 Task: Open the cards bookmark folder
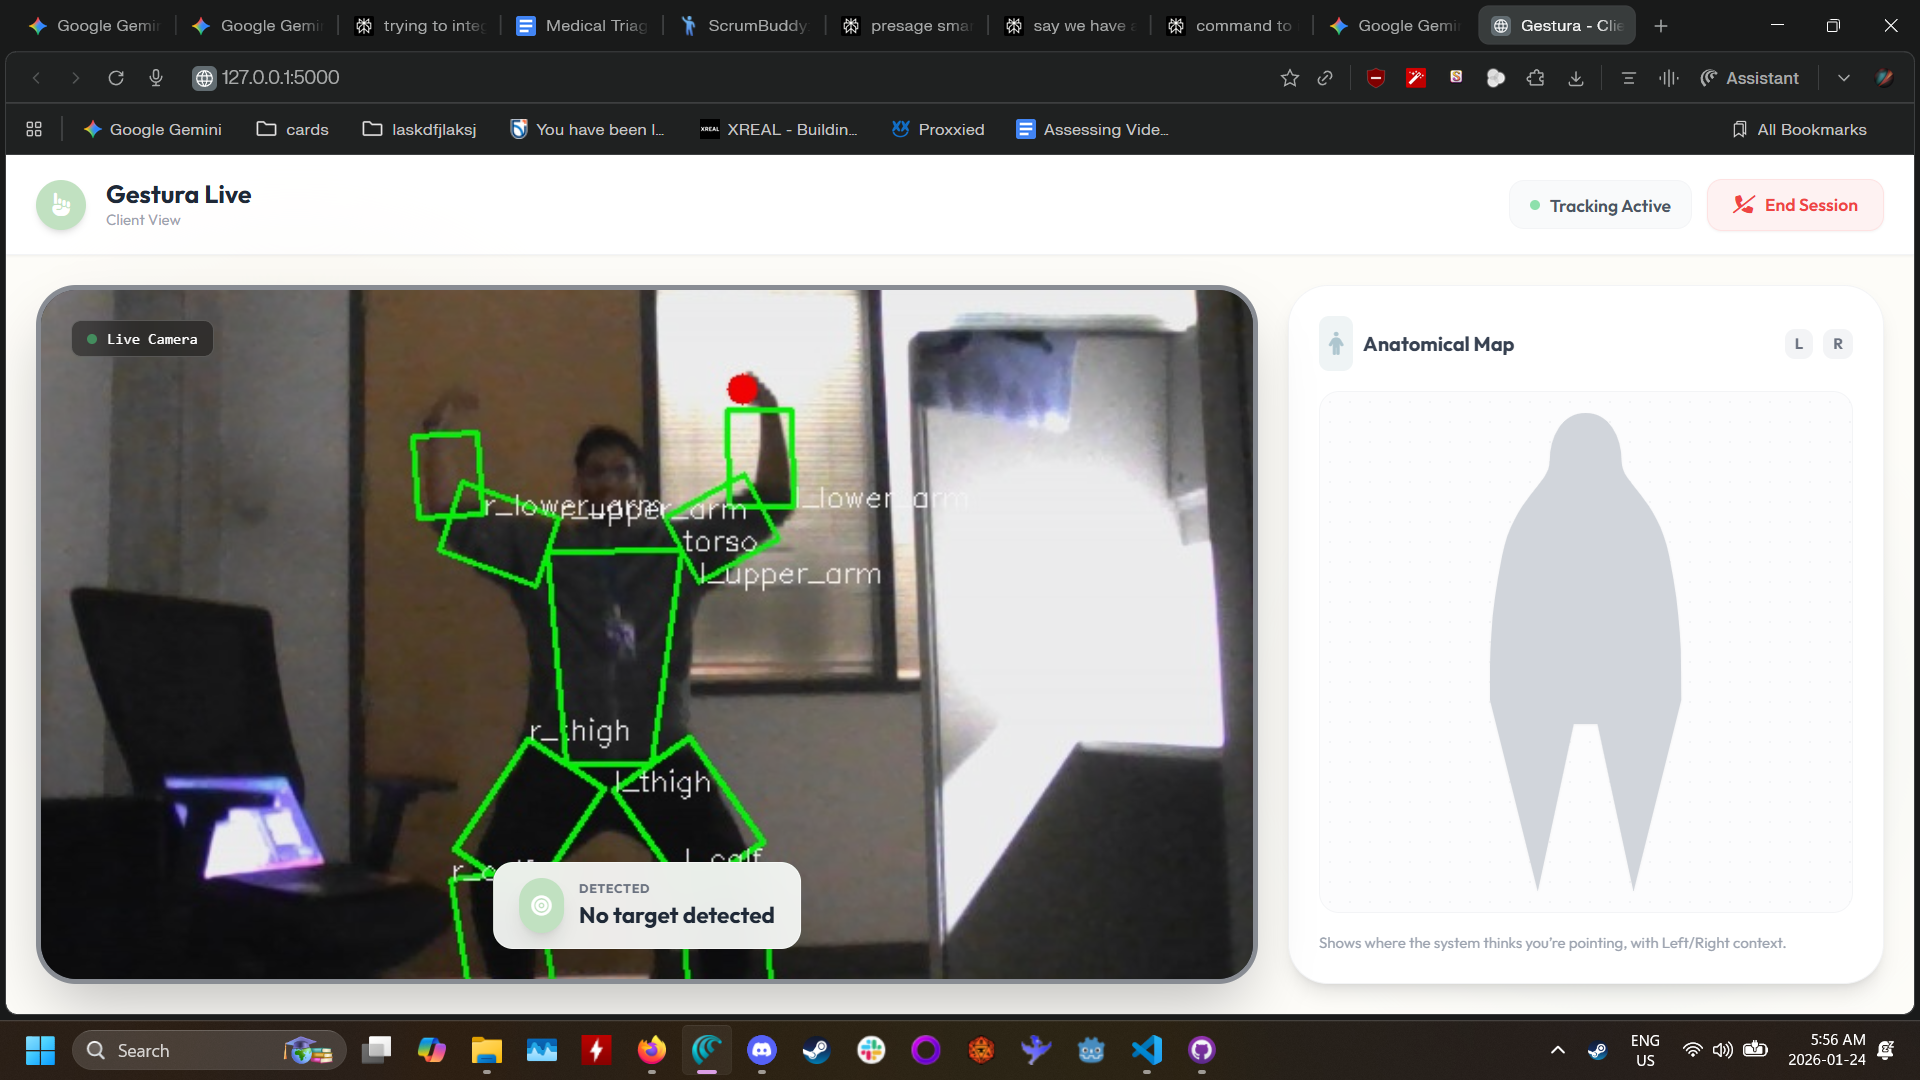coord(292,129)
